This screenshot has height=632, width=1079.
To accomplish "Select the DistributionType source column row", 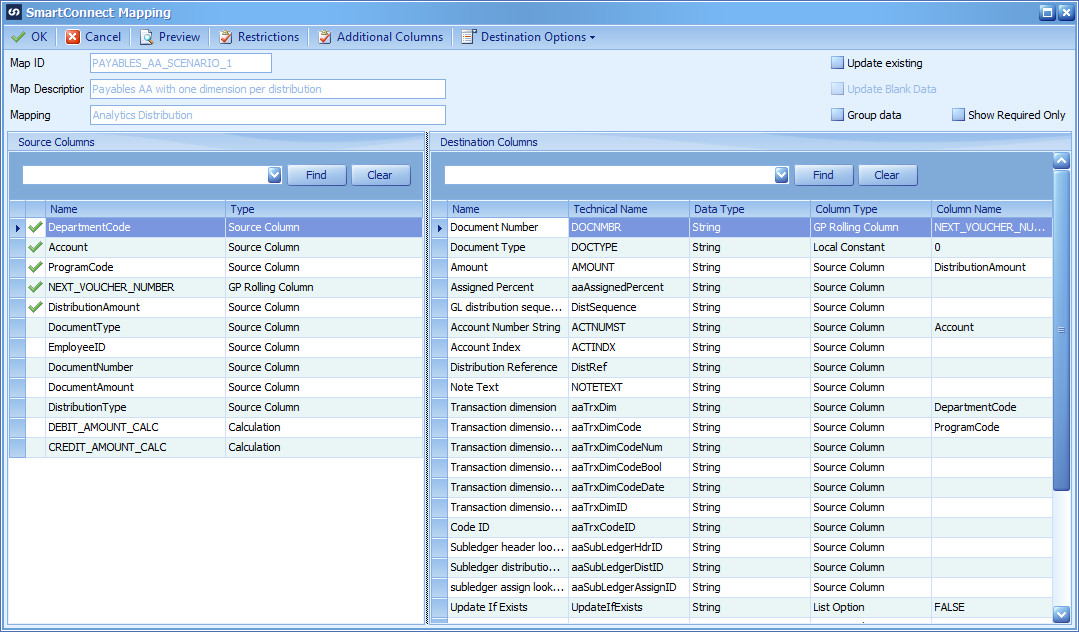I will [x=216, y=407].
